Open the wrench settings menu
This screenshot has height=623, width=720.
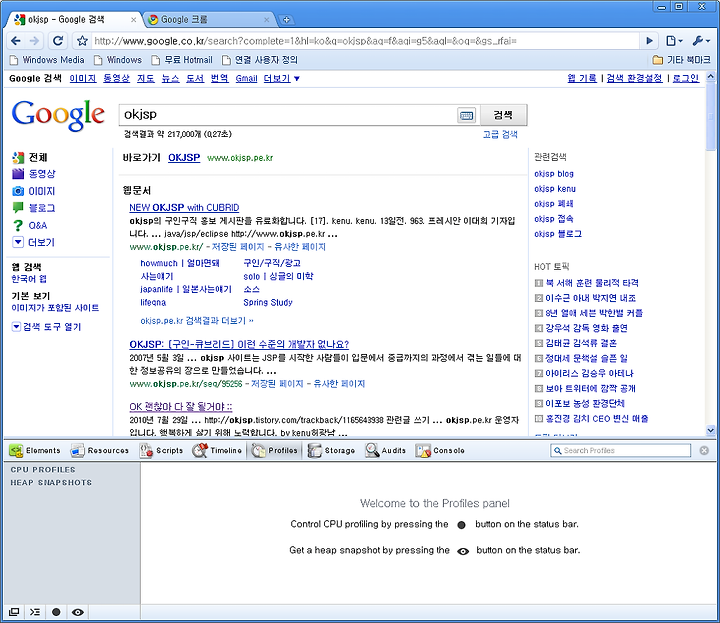pyautogui.click(x=701, y=41)
